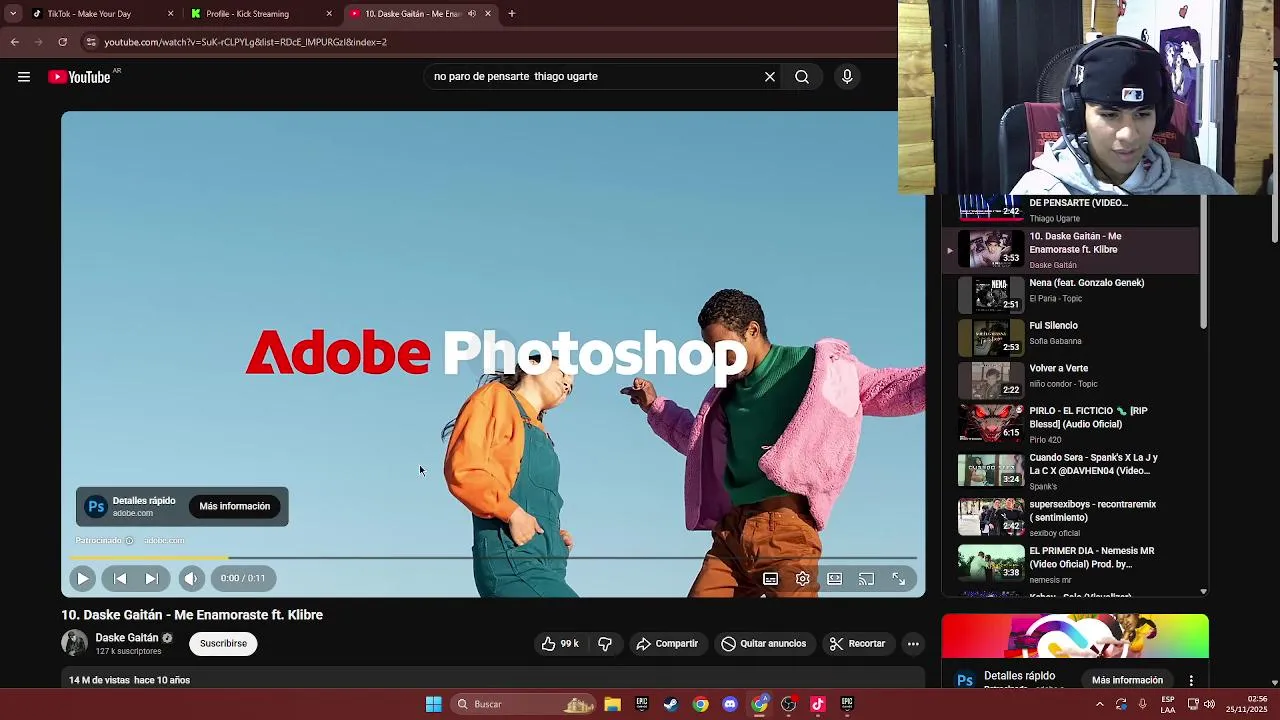
Task: Switch to Profile - Kick Streaming tab
Action: (260, 14)
